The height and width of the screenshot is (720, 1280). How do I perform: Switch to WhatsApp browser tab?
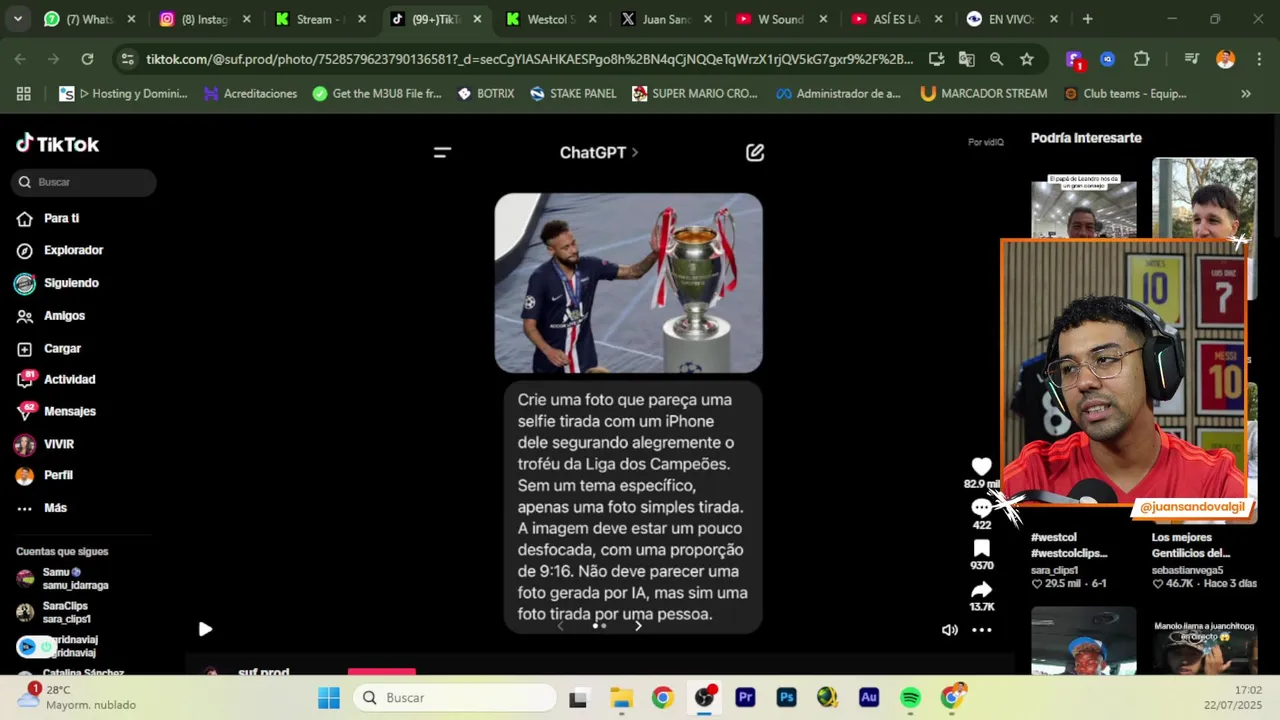click(89, 19)
